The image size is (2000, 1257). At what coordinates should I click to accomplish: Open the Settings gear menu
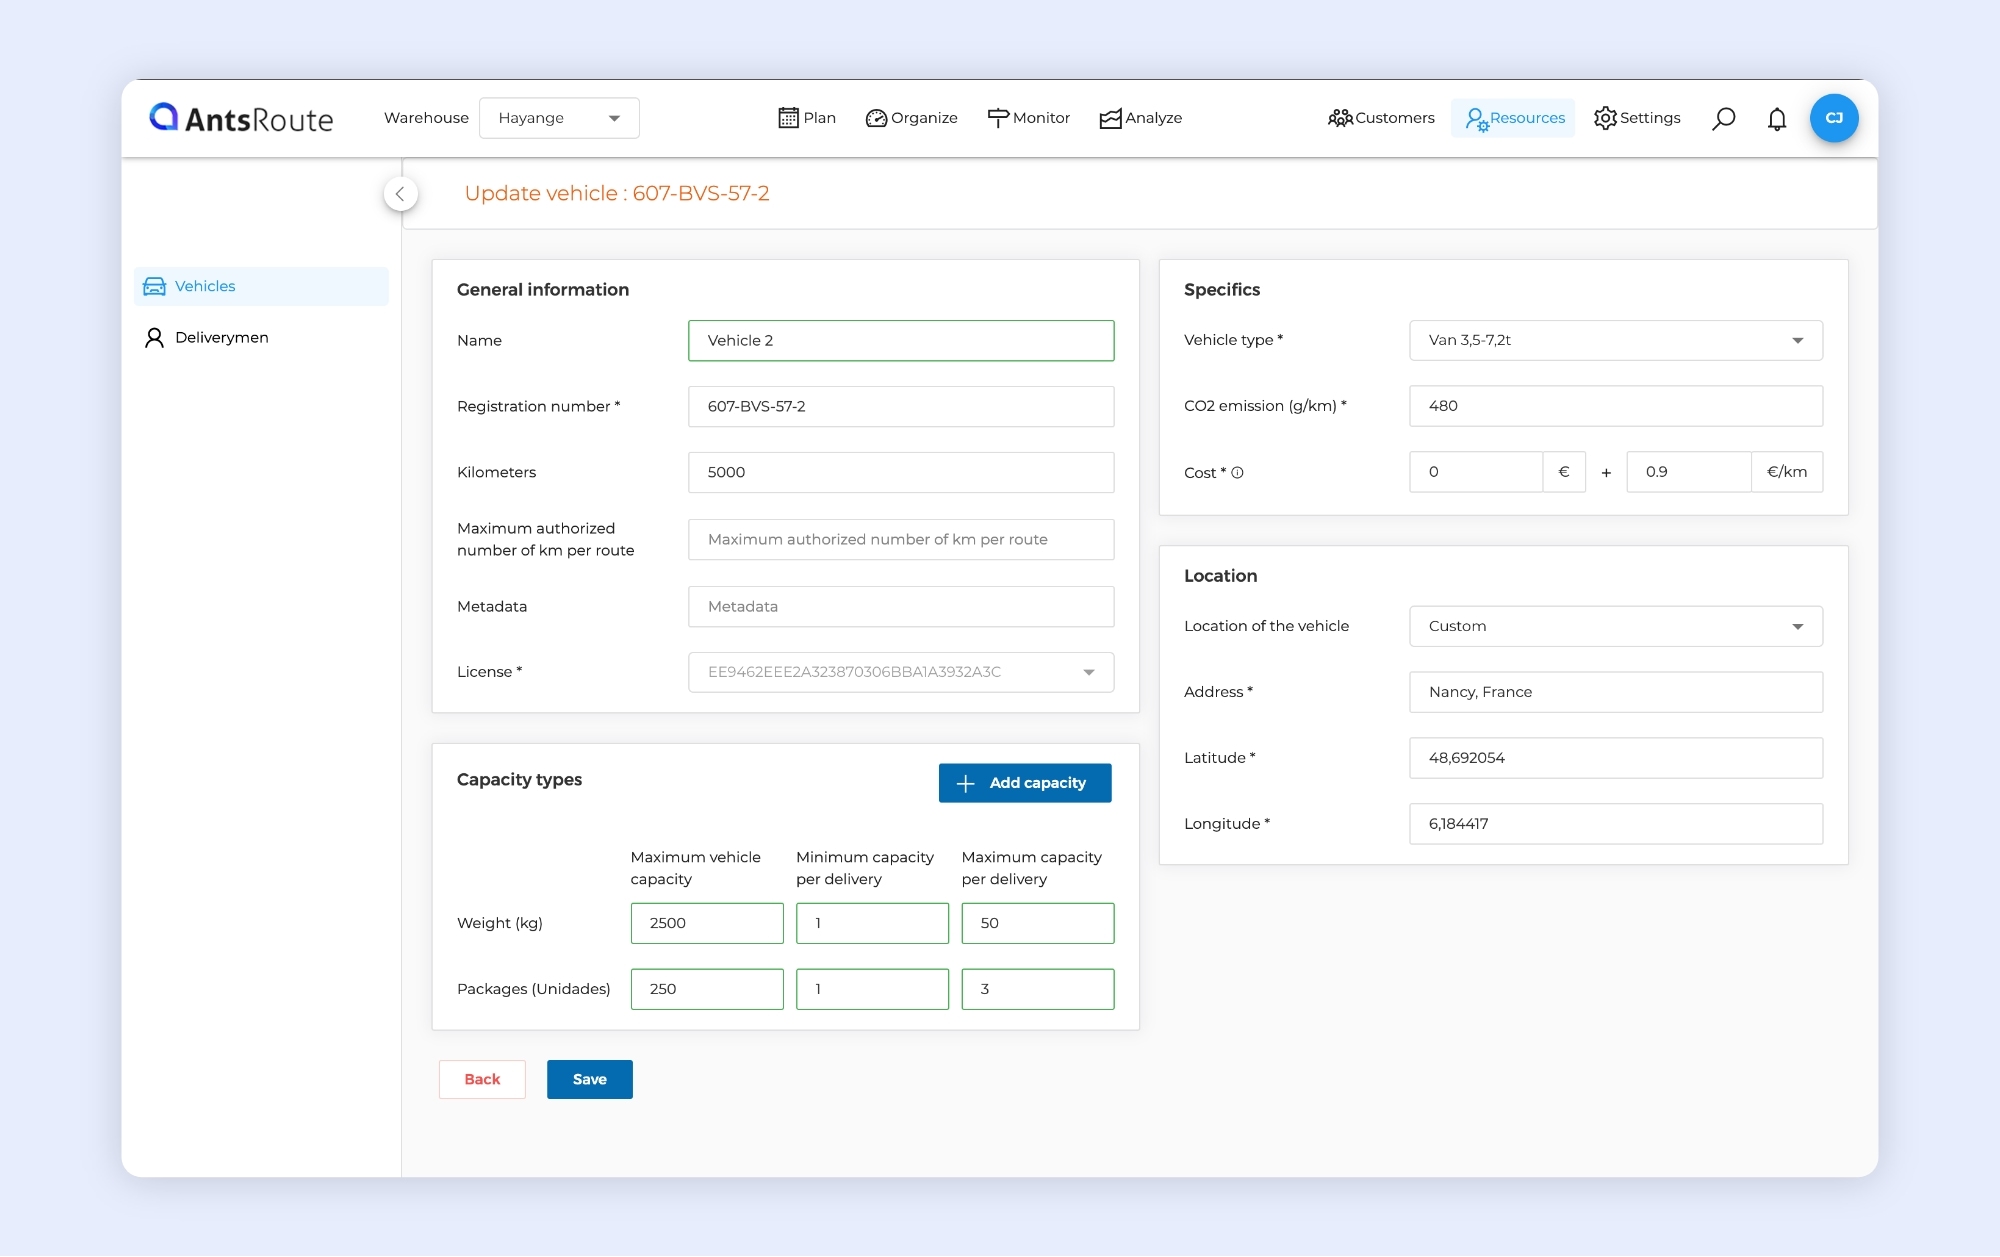pos(1637,118)
